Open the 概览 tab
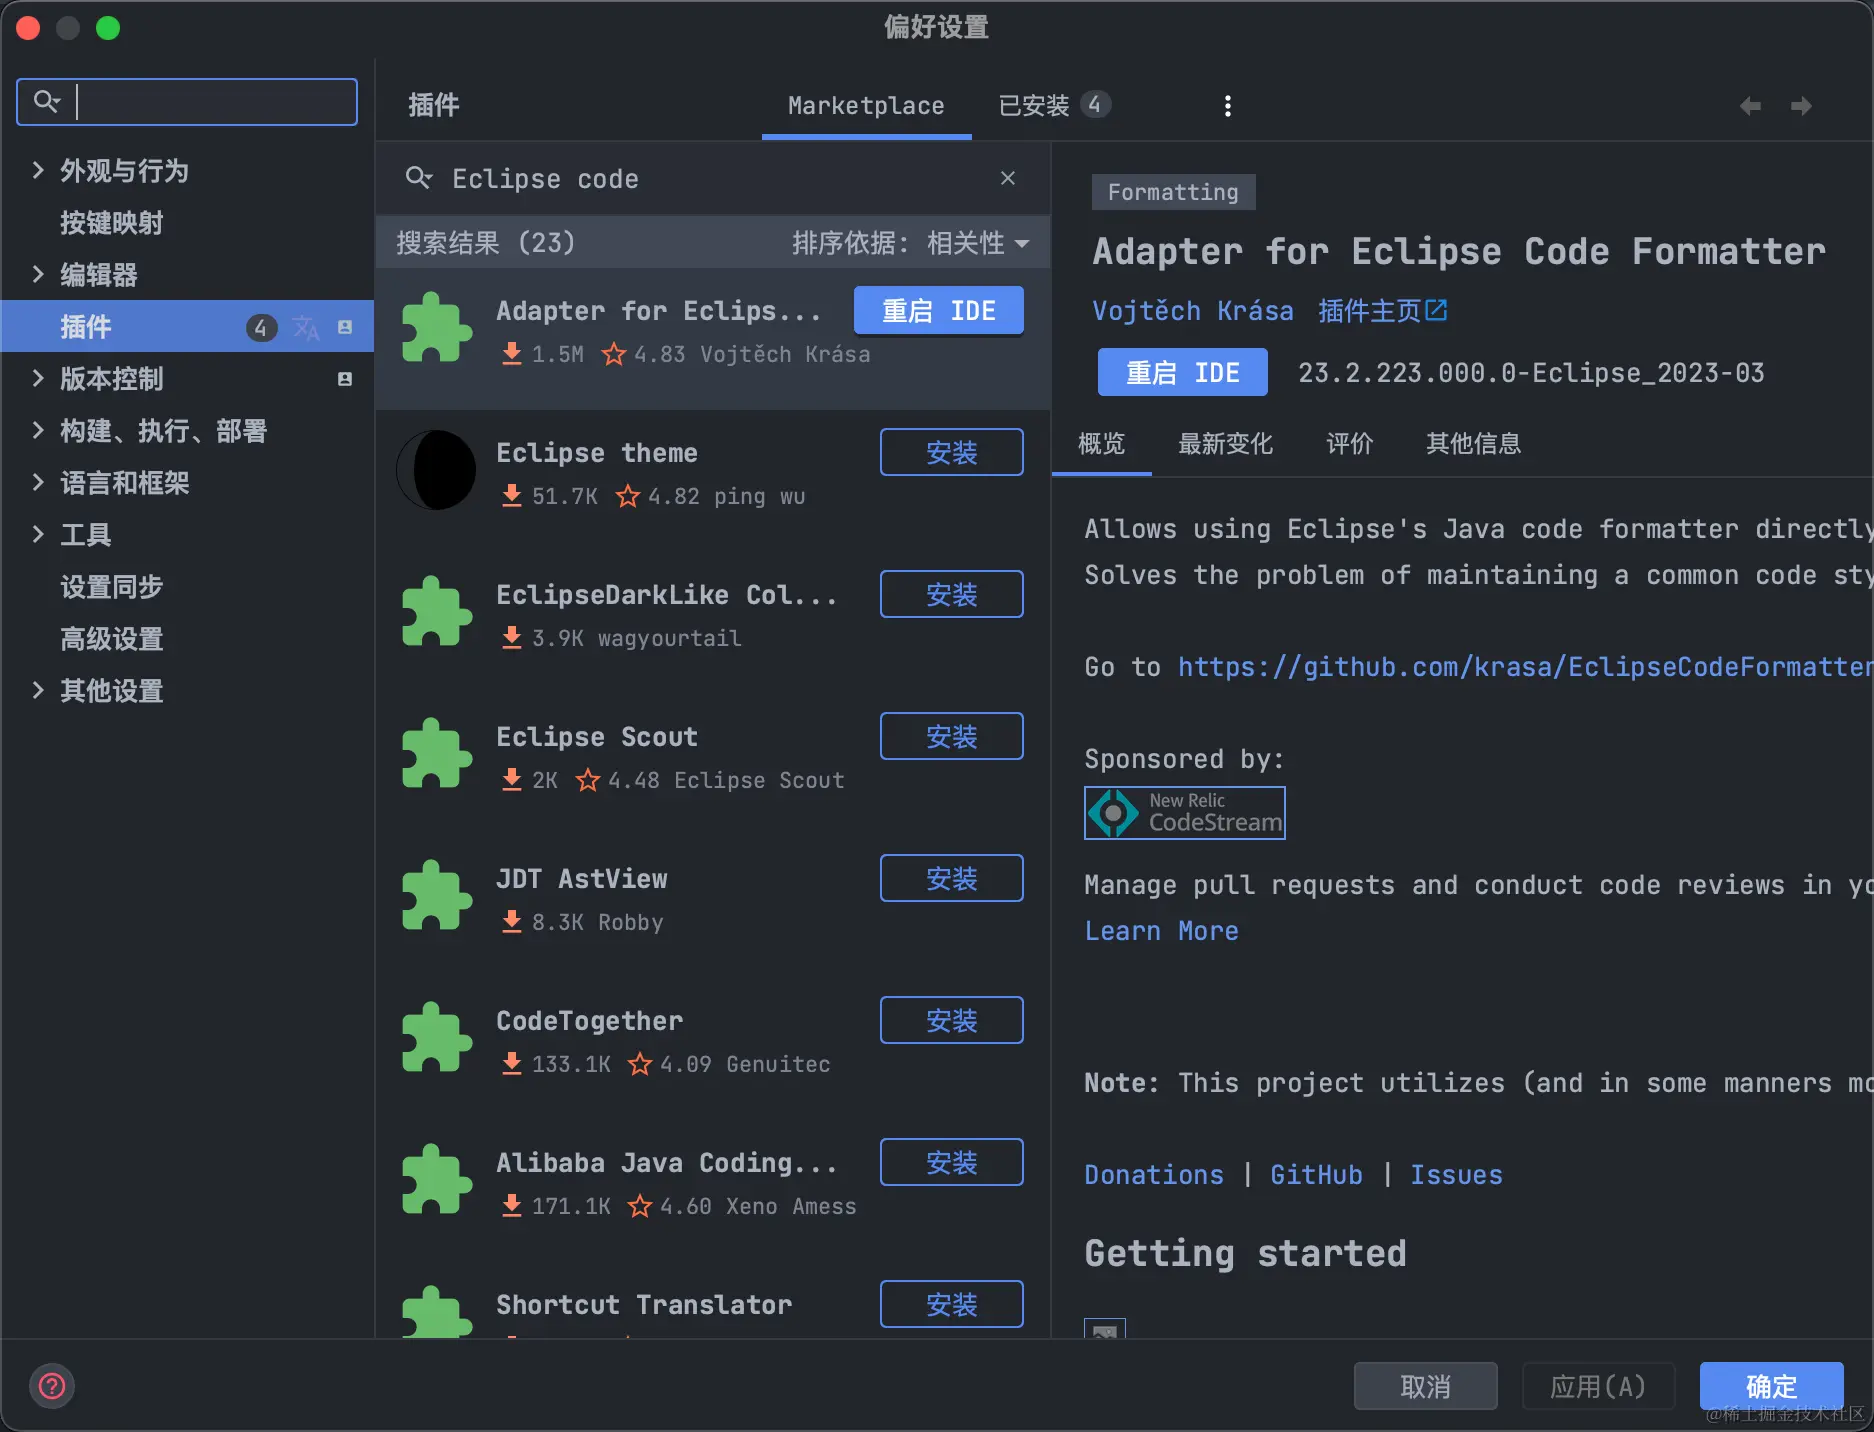The width and height of the screenshot is (1874, 1432). 1102,444
